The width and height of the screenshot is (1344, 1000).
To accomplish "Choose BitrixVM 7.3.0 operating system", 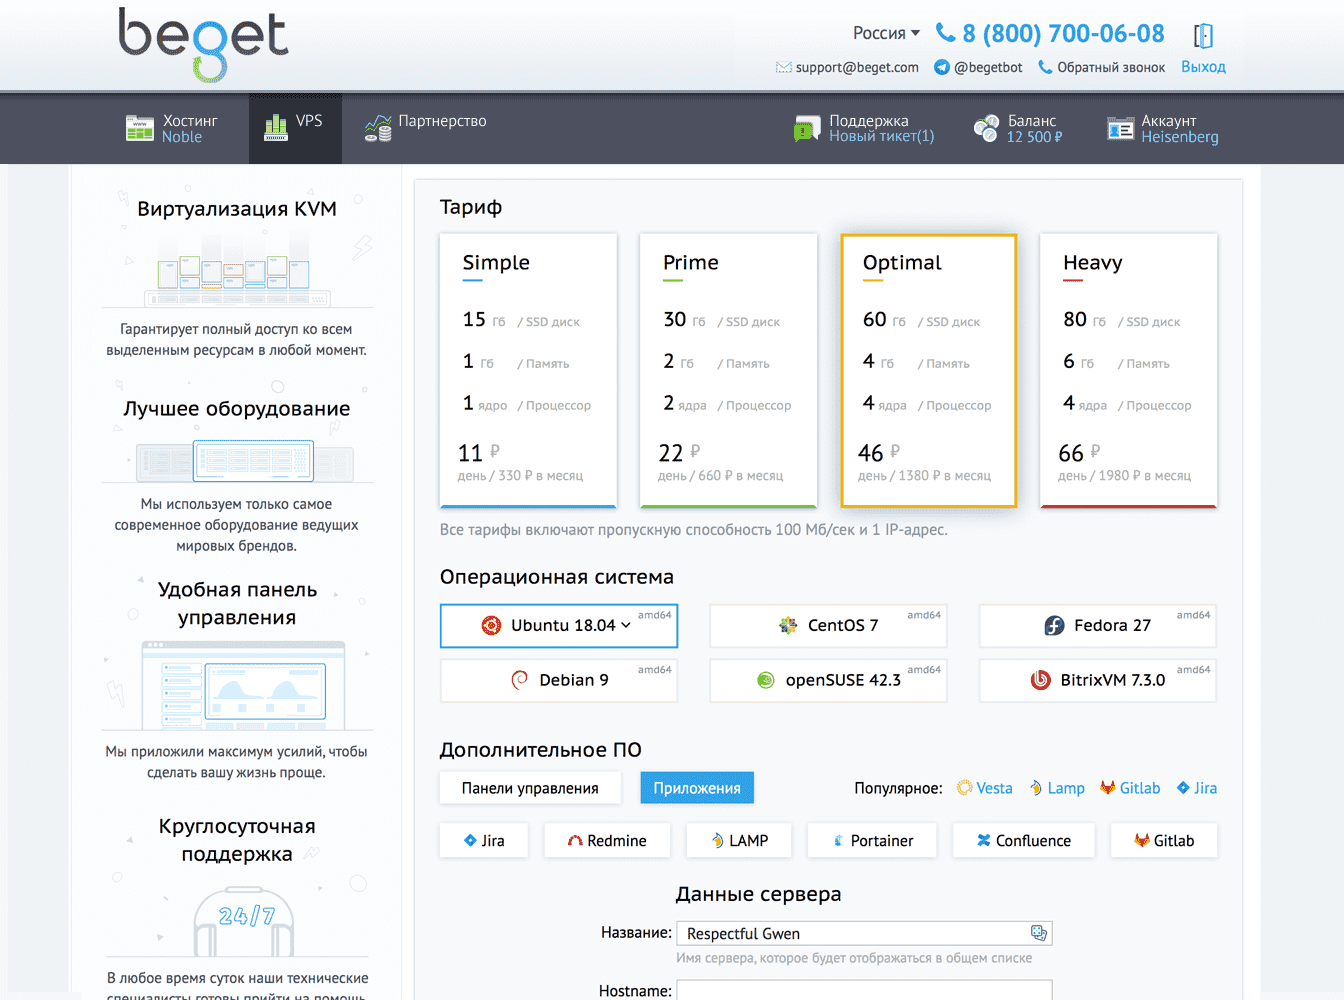I will coord(1098,680).
